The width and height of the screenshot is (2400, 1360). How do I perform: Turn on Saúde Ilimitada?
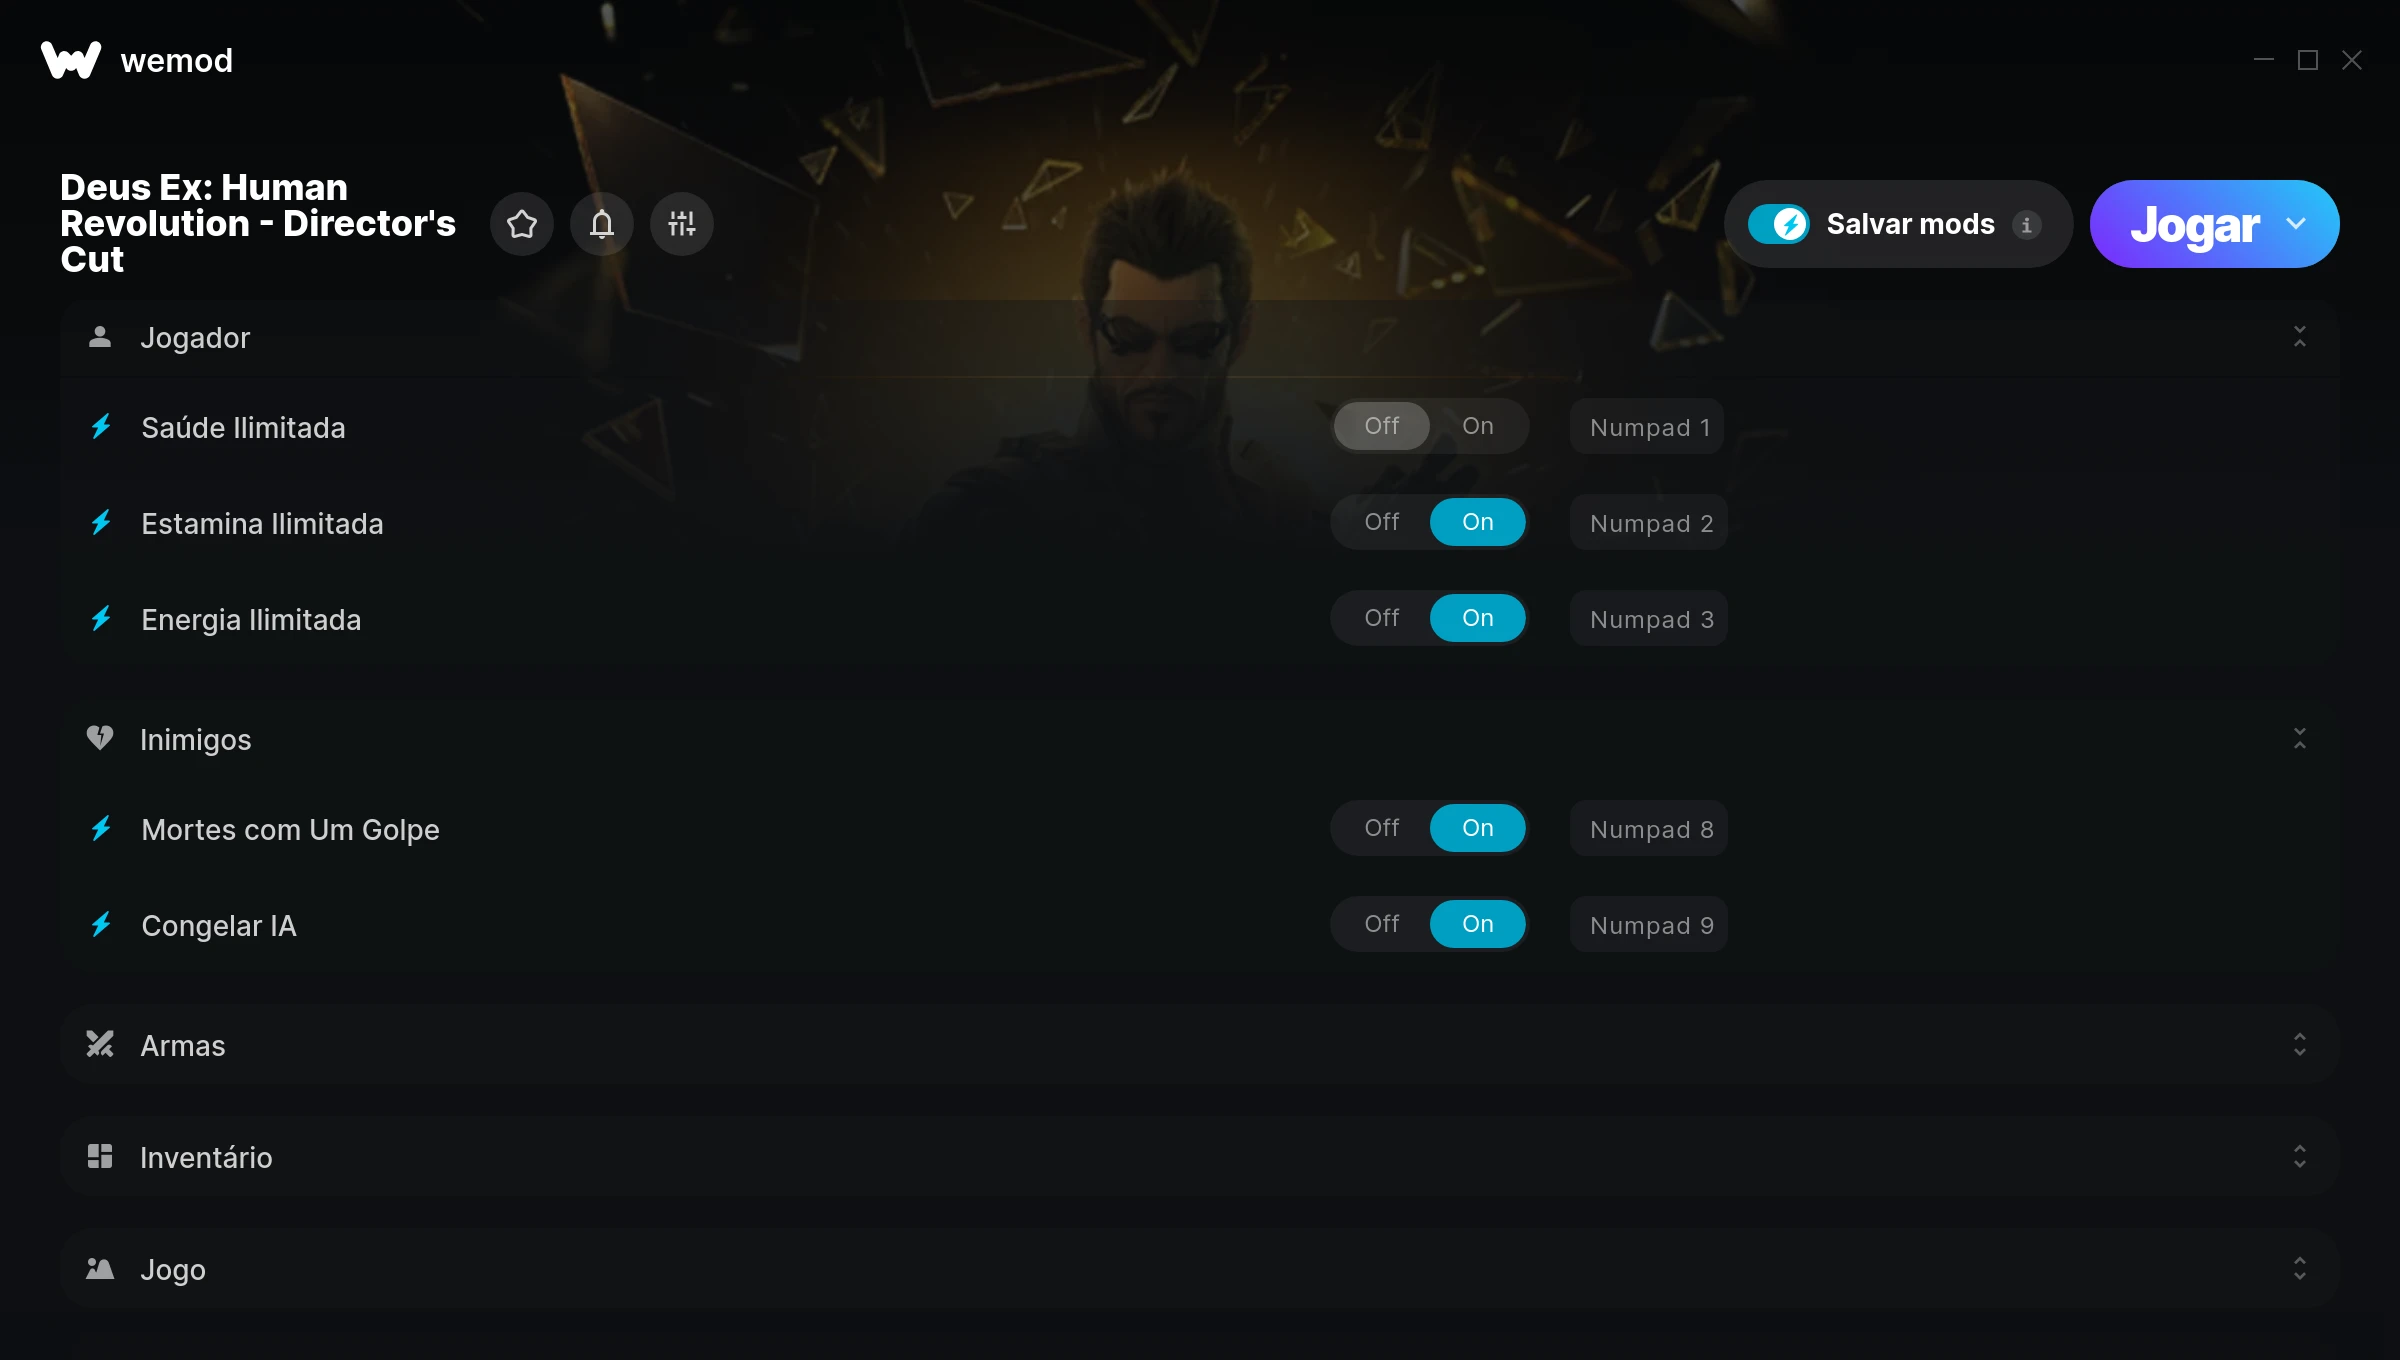1477,426
